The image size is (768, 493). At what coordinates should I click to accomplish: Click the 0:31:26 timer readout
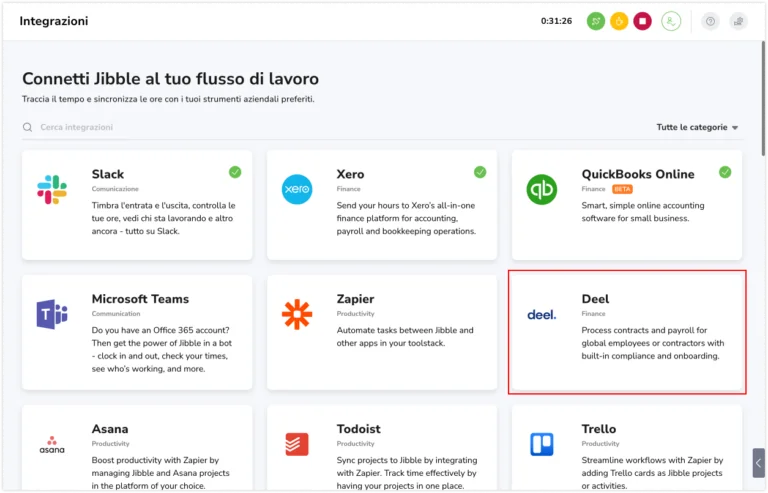(x=556, y=21)
